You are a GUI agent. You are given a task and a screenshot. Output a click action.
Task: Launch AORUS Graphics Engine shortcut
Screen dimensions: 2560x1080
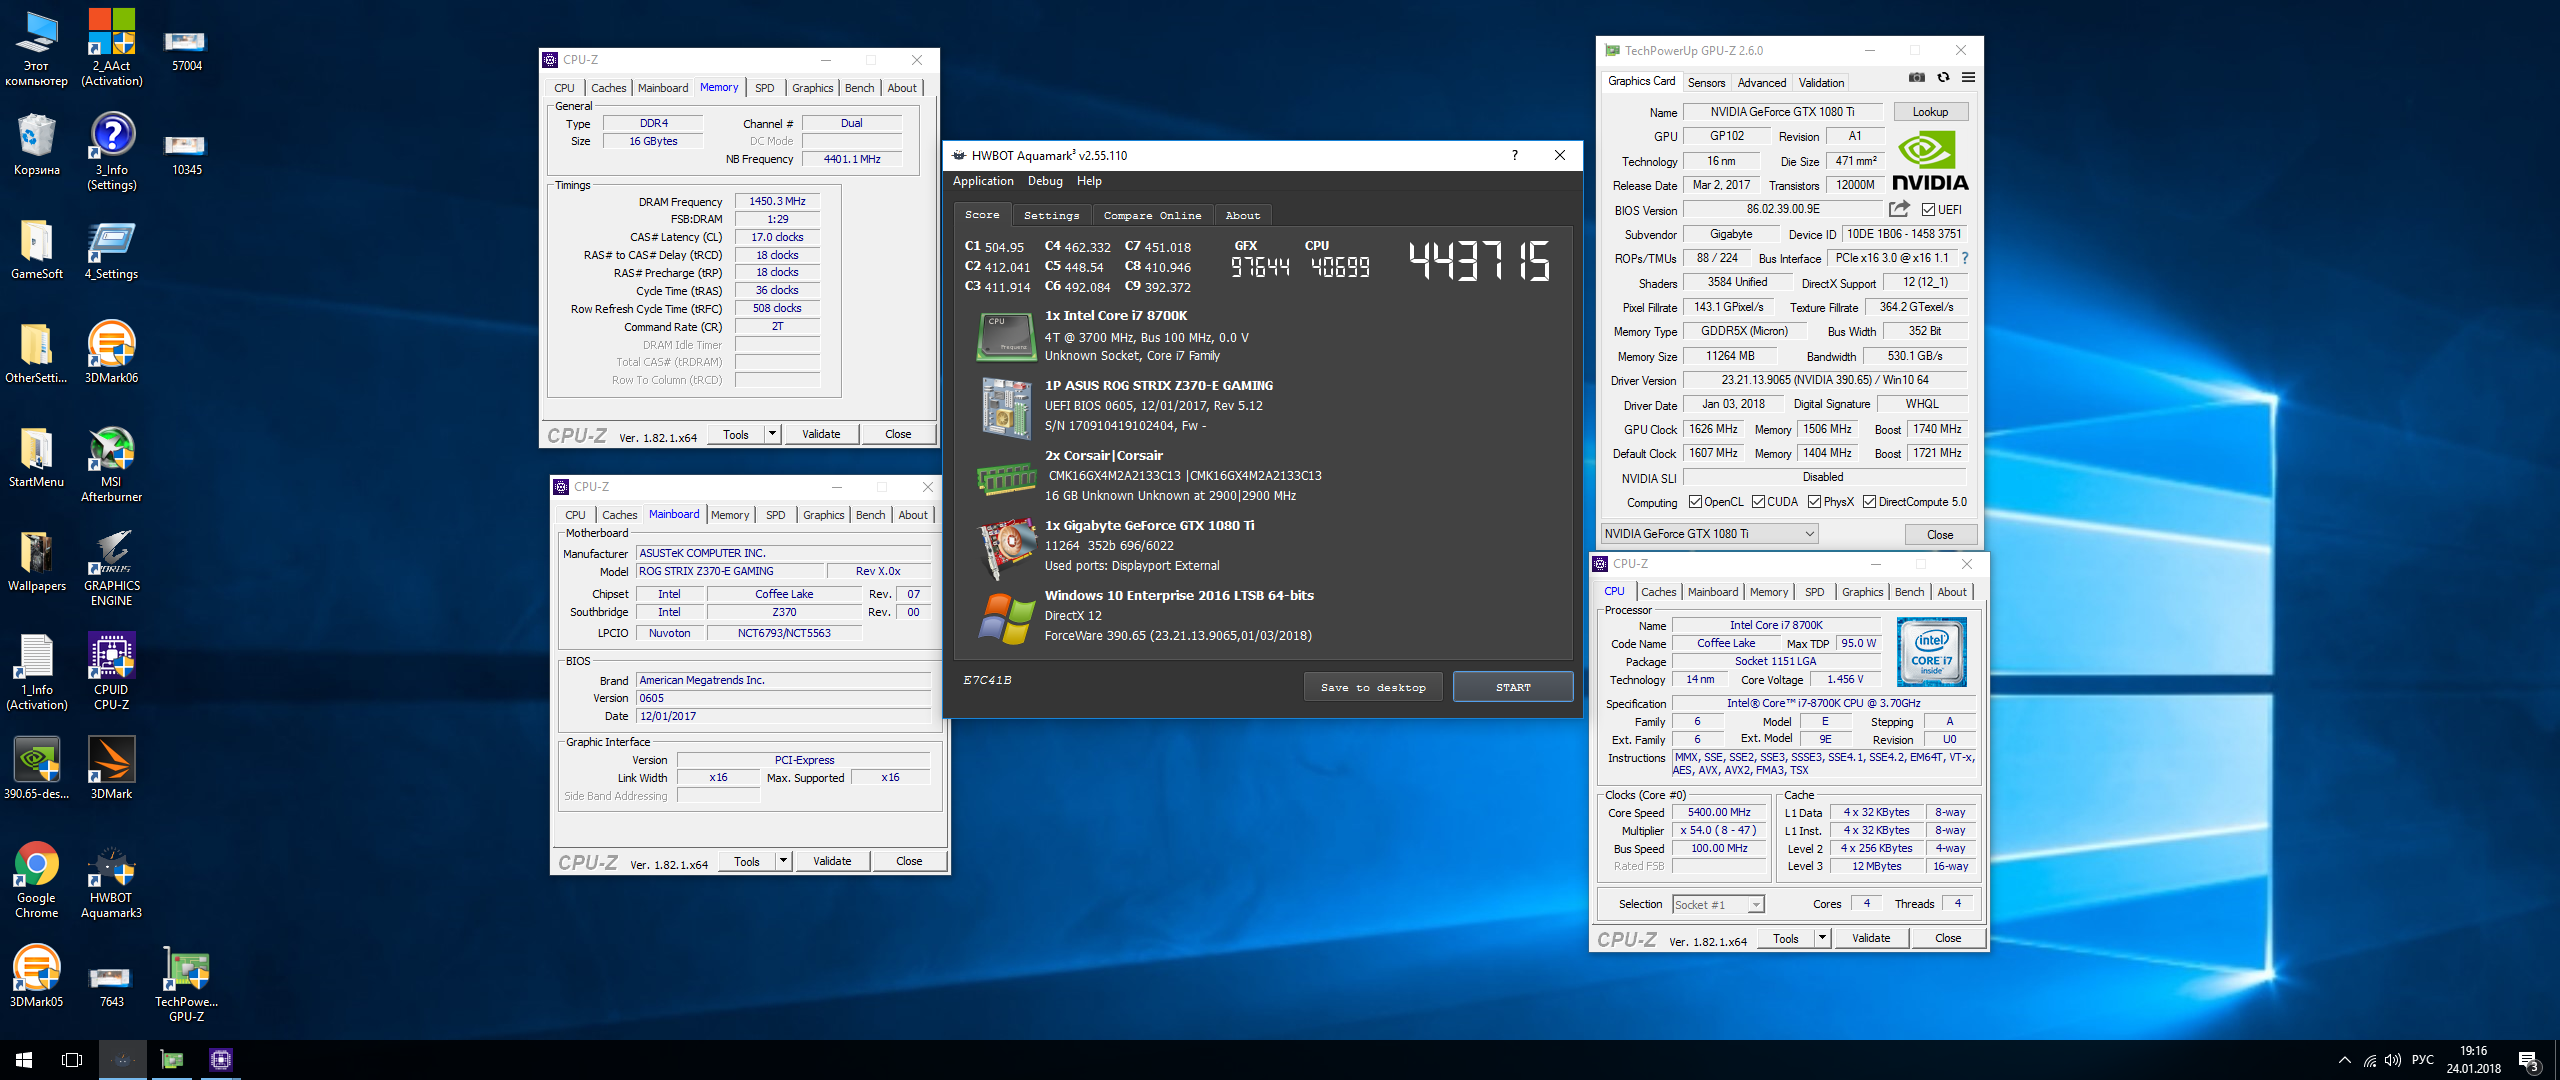[111, 567]
